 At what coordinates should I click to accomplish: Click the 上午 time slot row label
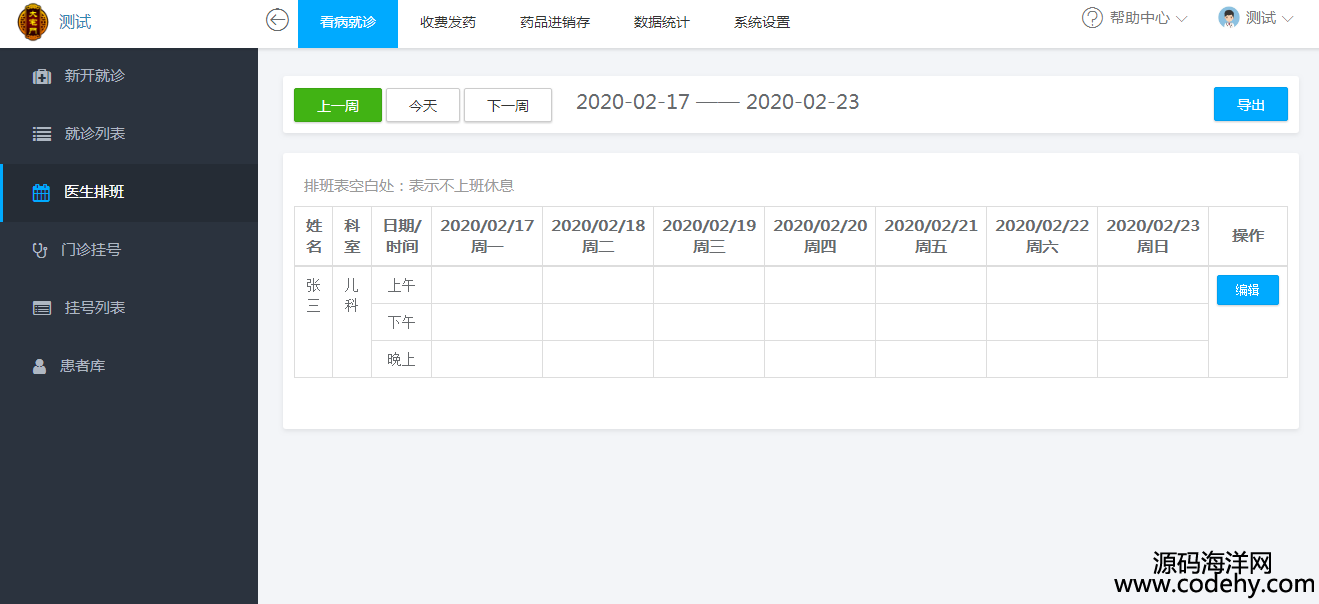[x=402, y=285]
